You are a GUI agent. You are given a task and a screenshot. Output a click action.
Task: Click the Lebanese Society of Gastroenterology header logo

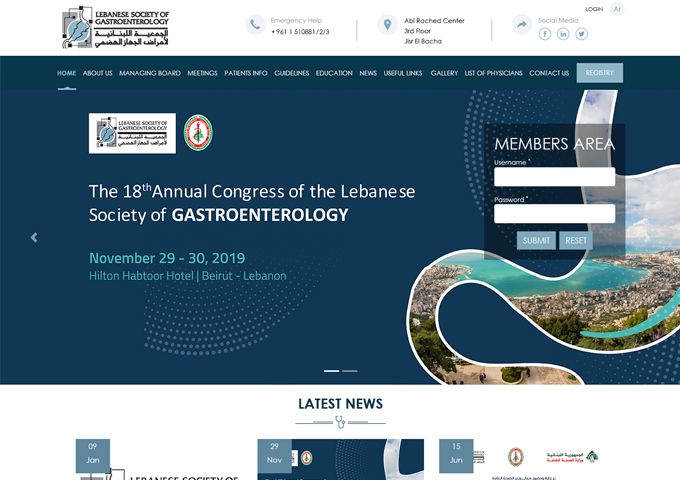tap(115, 27)
